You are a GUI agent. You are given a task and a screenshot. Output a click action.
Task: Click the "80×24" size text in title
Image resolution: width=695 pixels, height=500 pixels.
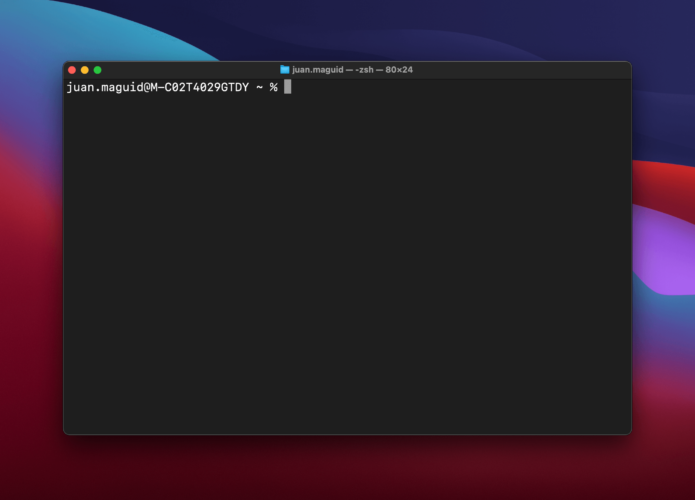coord(399,70)
